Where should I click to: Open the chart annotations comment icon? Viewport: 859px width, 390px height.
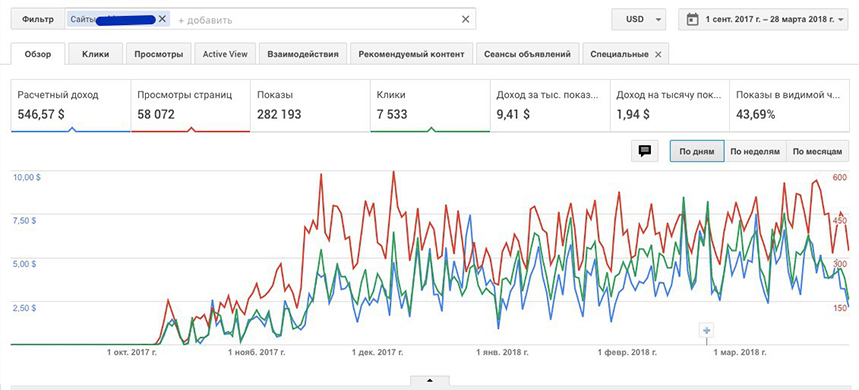tap(645, 151)
